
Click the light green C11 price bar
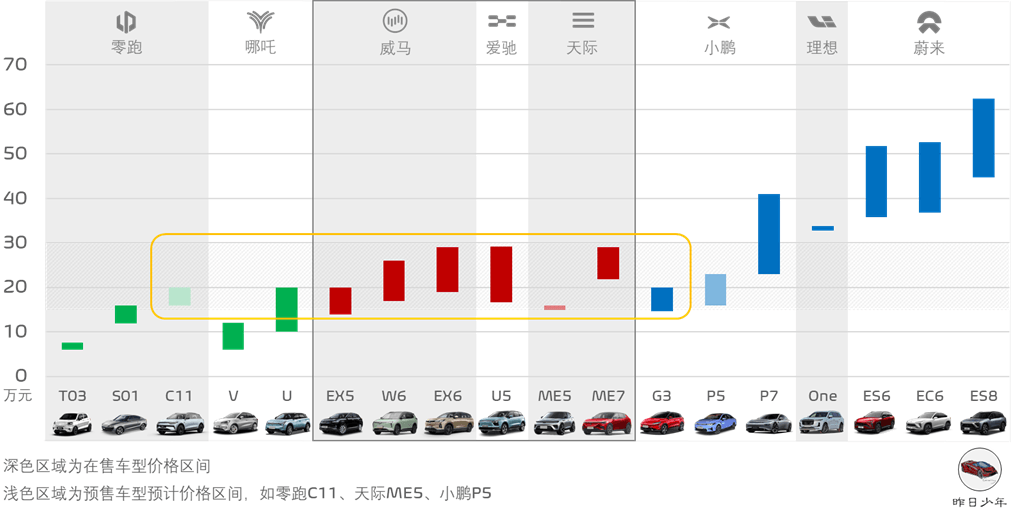pyautogui.click(x=179, y=296)
